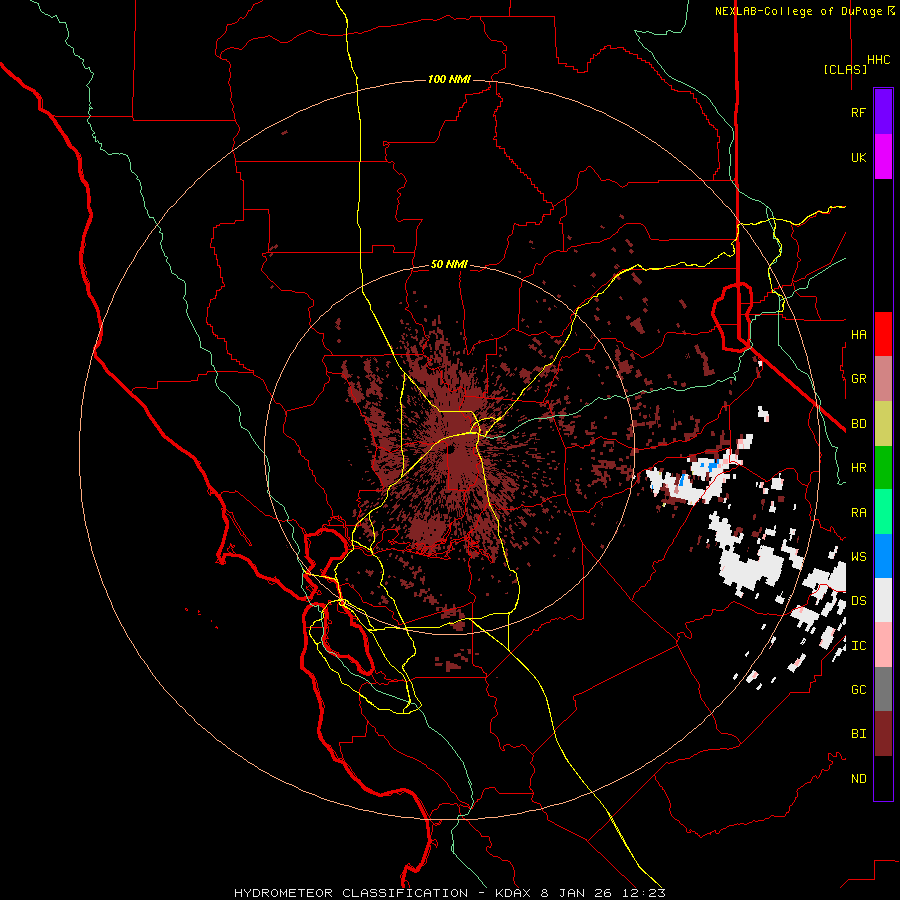This screenshot has height=900, width=900.
Task: Click the [CLAS] units label
Action: click(845, 69)
